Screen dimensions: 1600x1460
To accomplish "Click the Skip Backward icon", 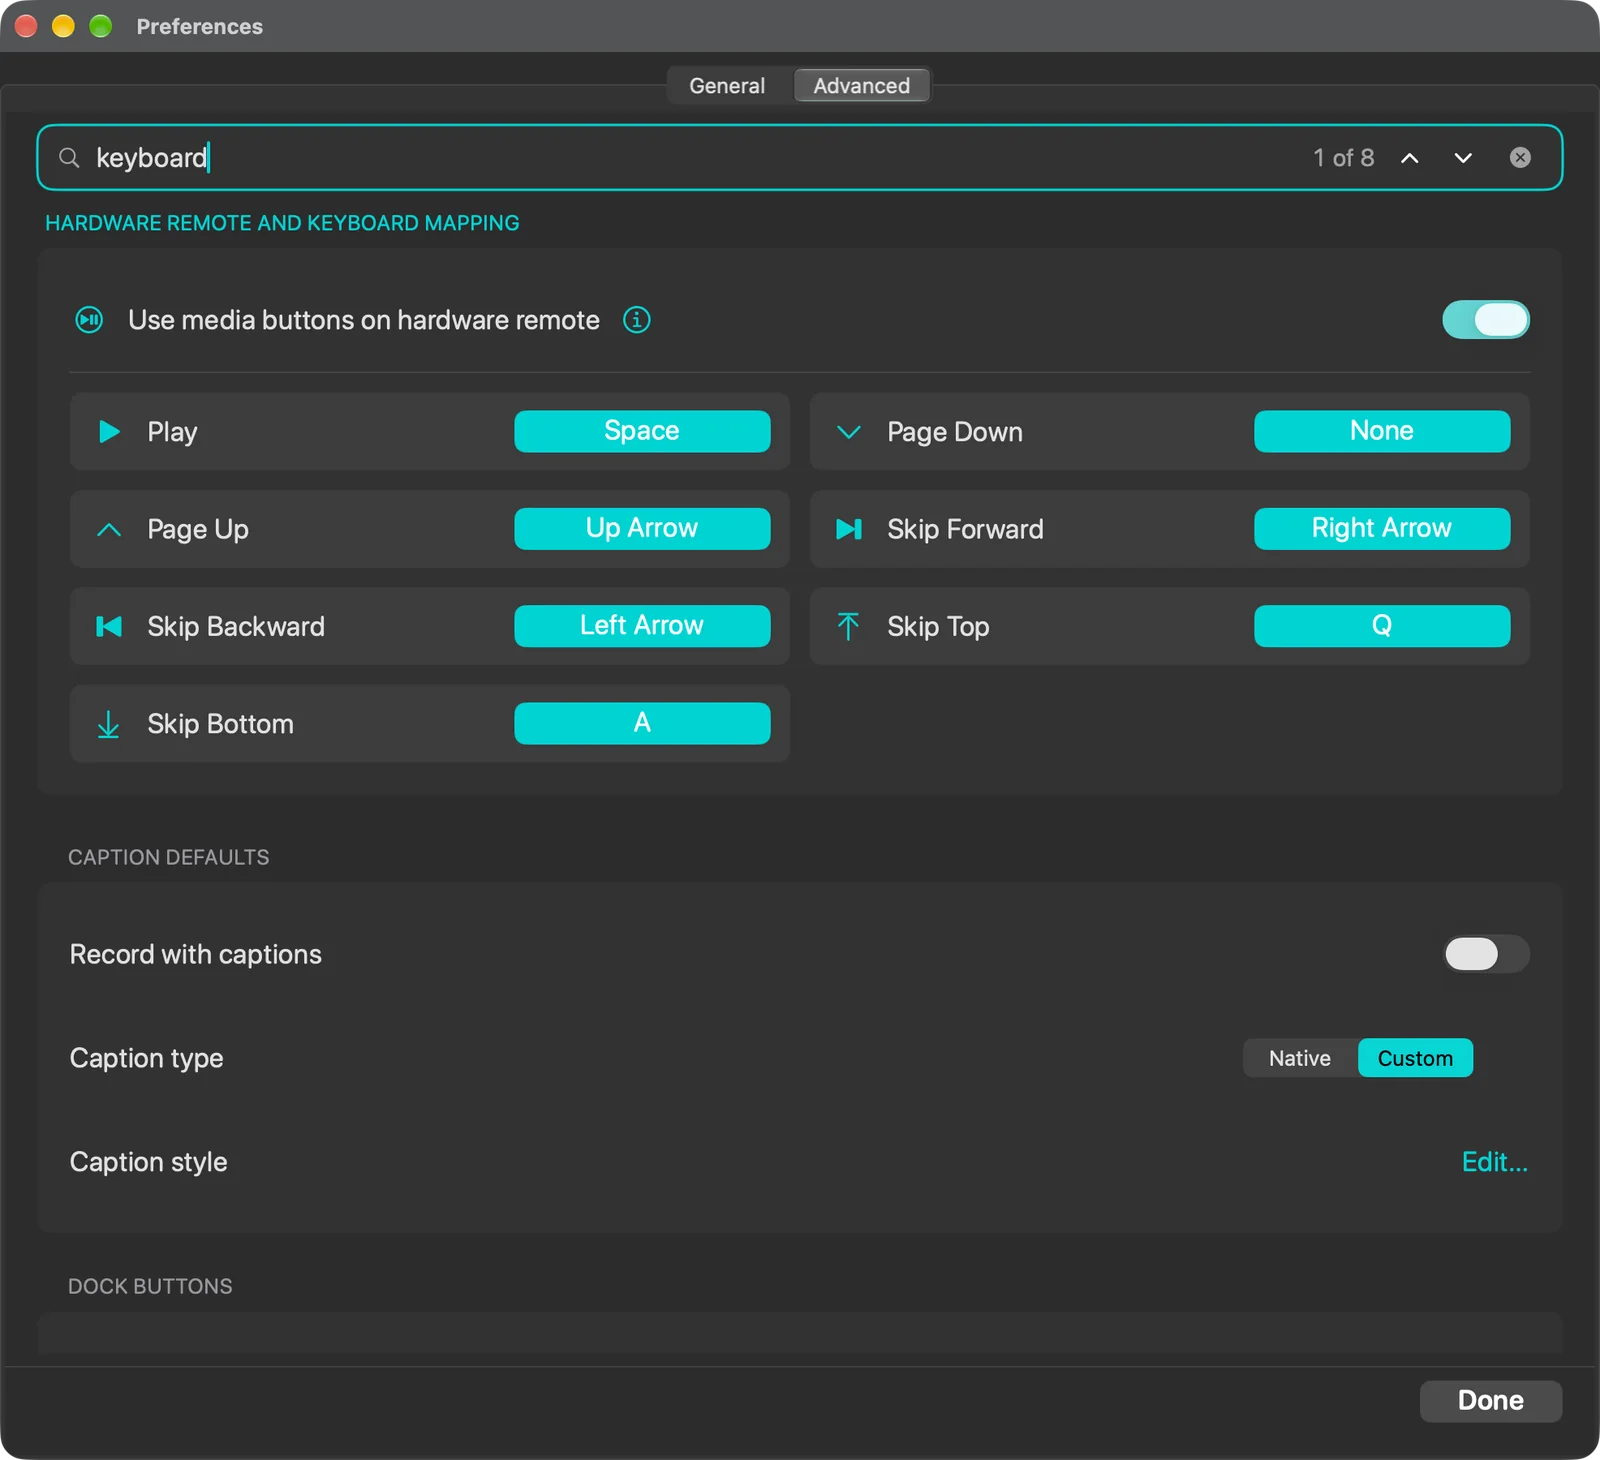I will click(109, 626).
